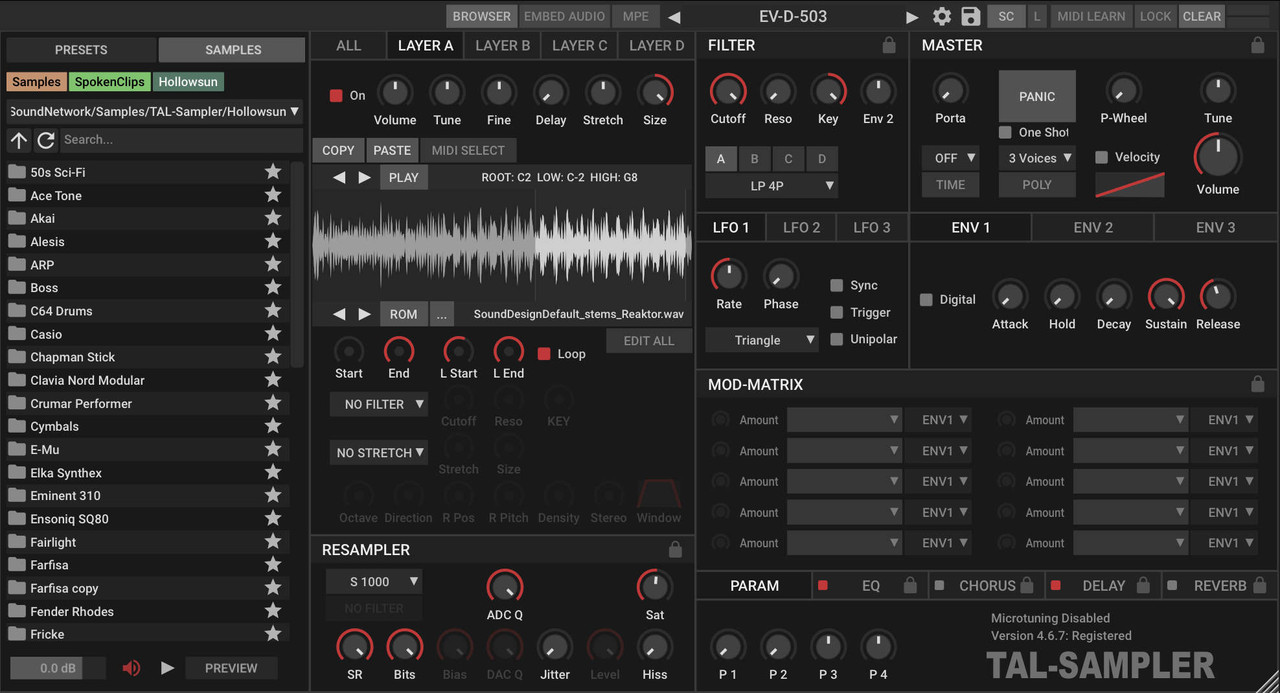This screenshot has width=1280, height=693.
Task: Click the Chorus lock icon
Action: coord(1026,585)
